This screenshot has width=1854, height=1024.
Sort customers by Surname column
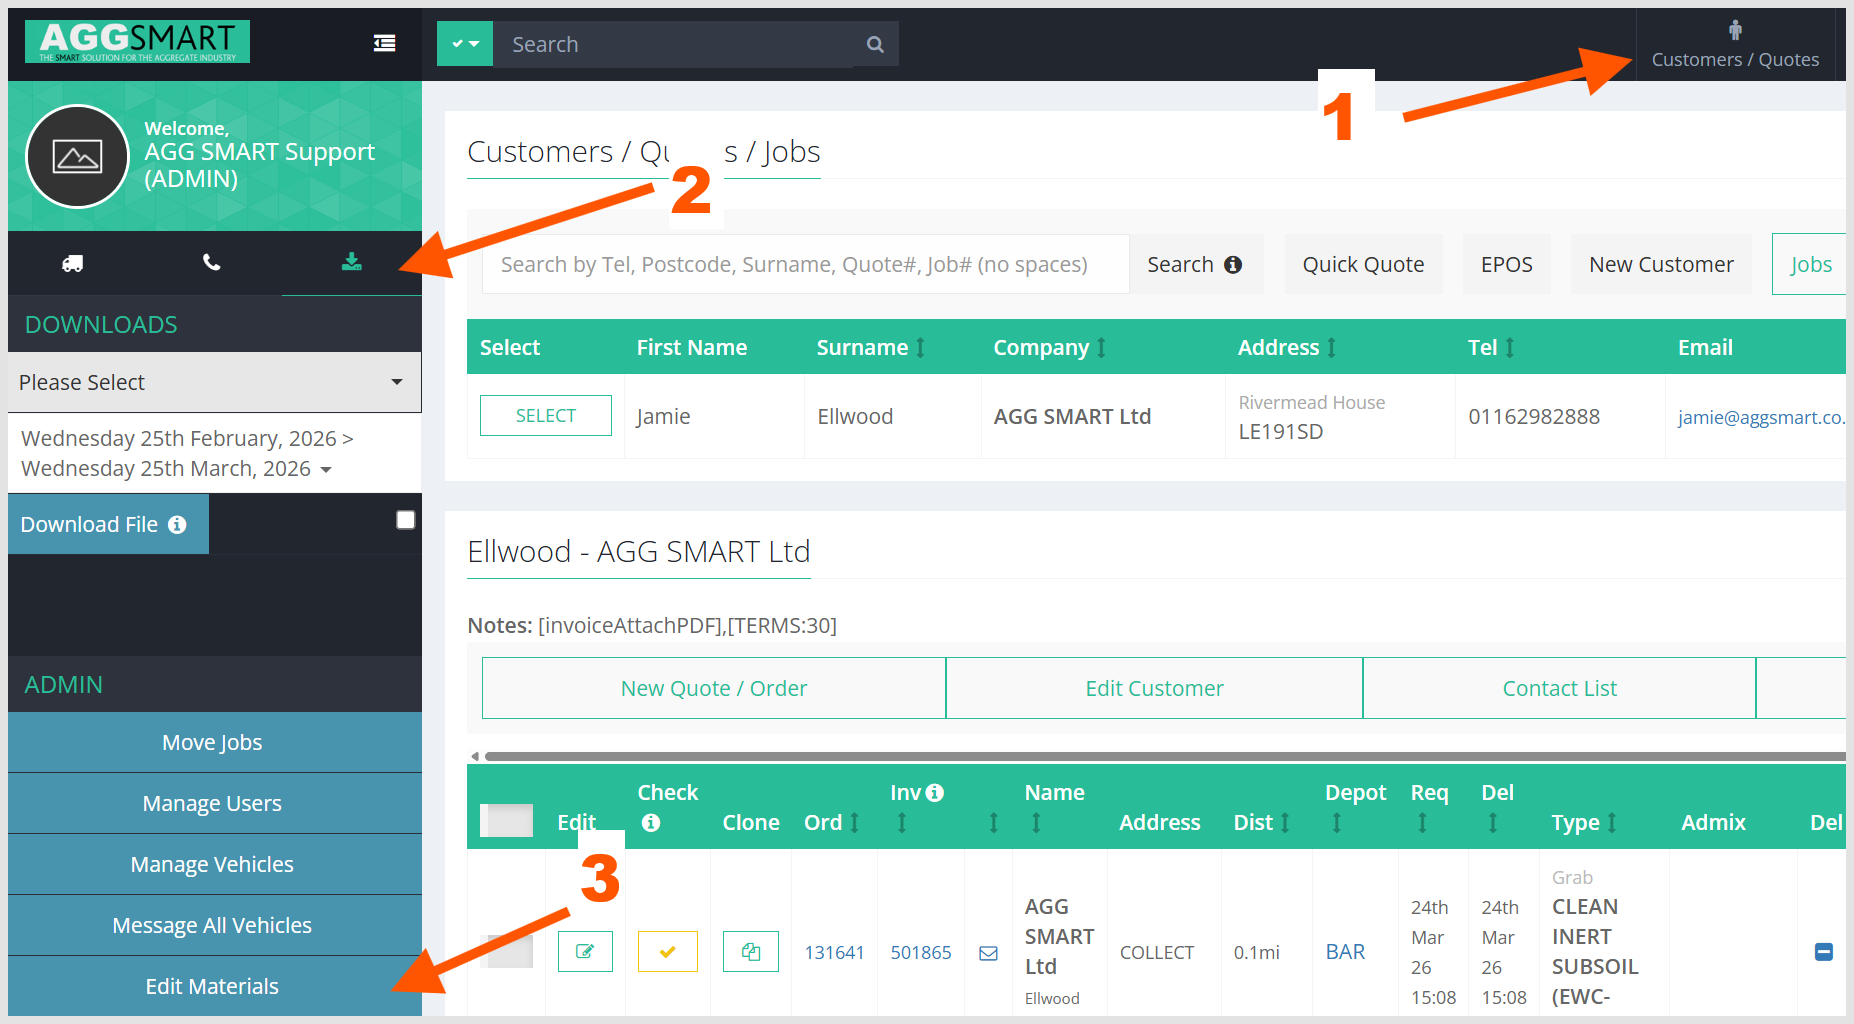point(921,347)
